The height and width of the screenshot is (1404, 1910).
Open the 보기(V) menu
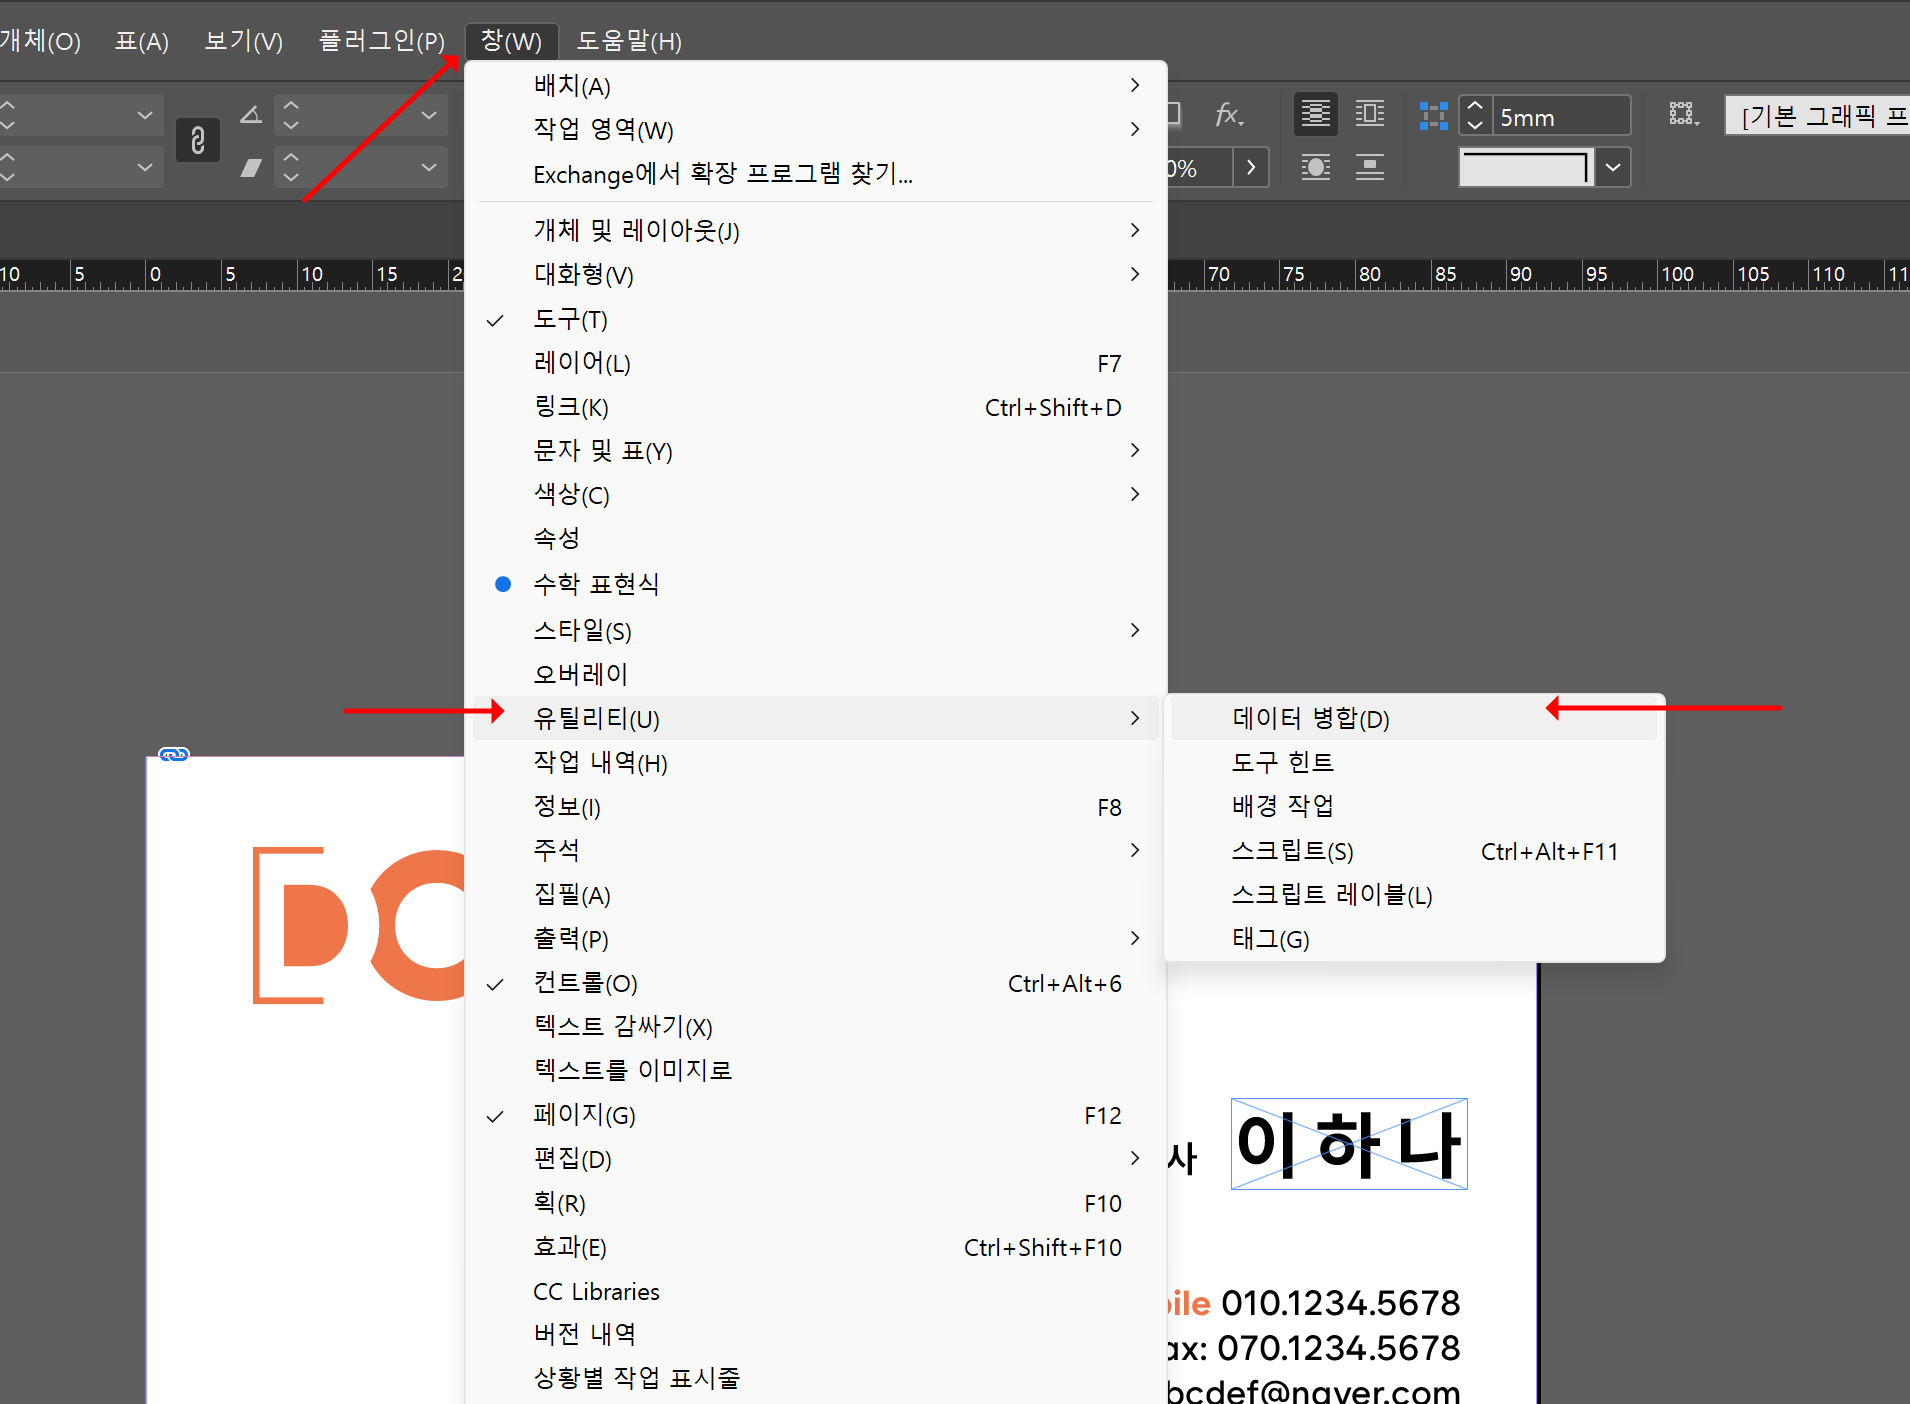(x=242, y=40)
